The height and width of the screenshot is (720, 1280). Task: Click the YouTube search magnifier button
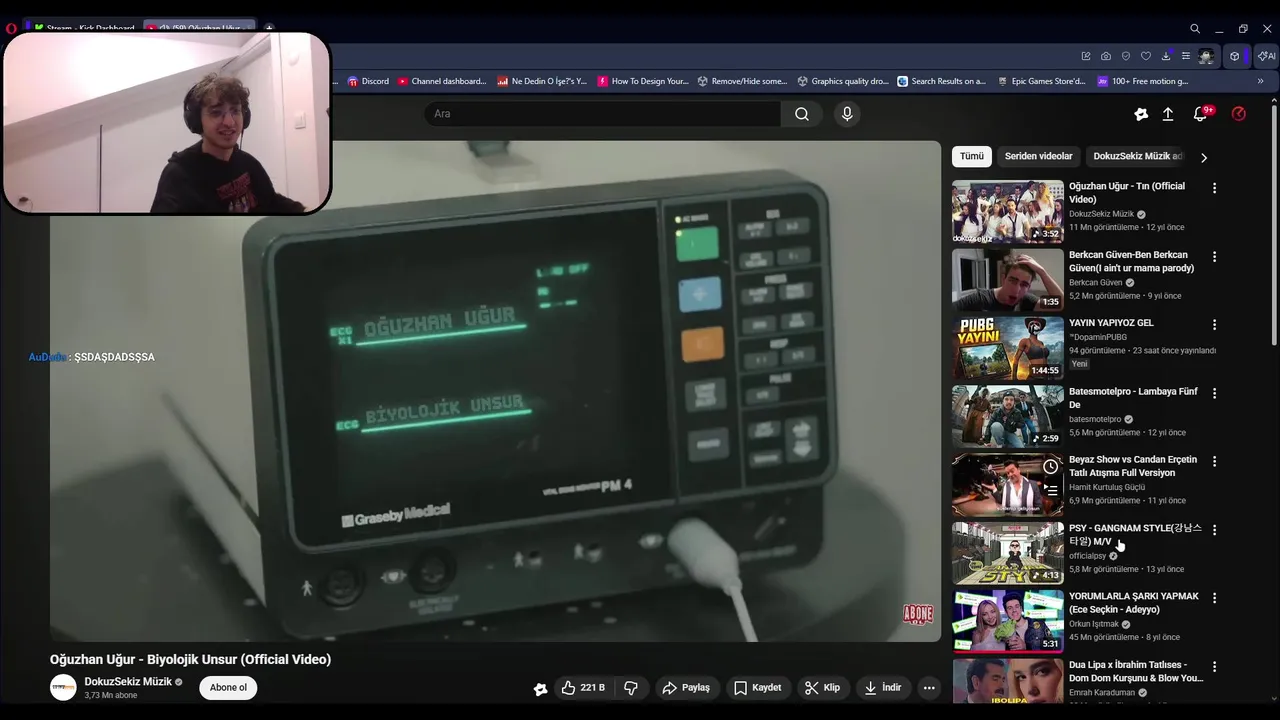tap(801, 114)
